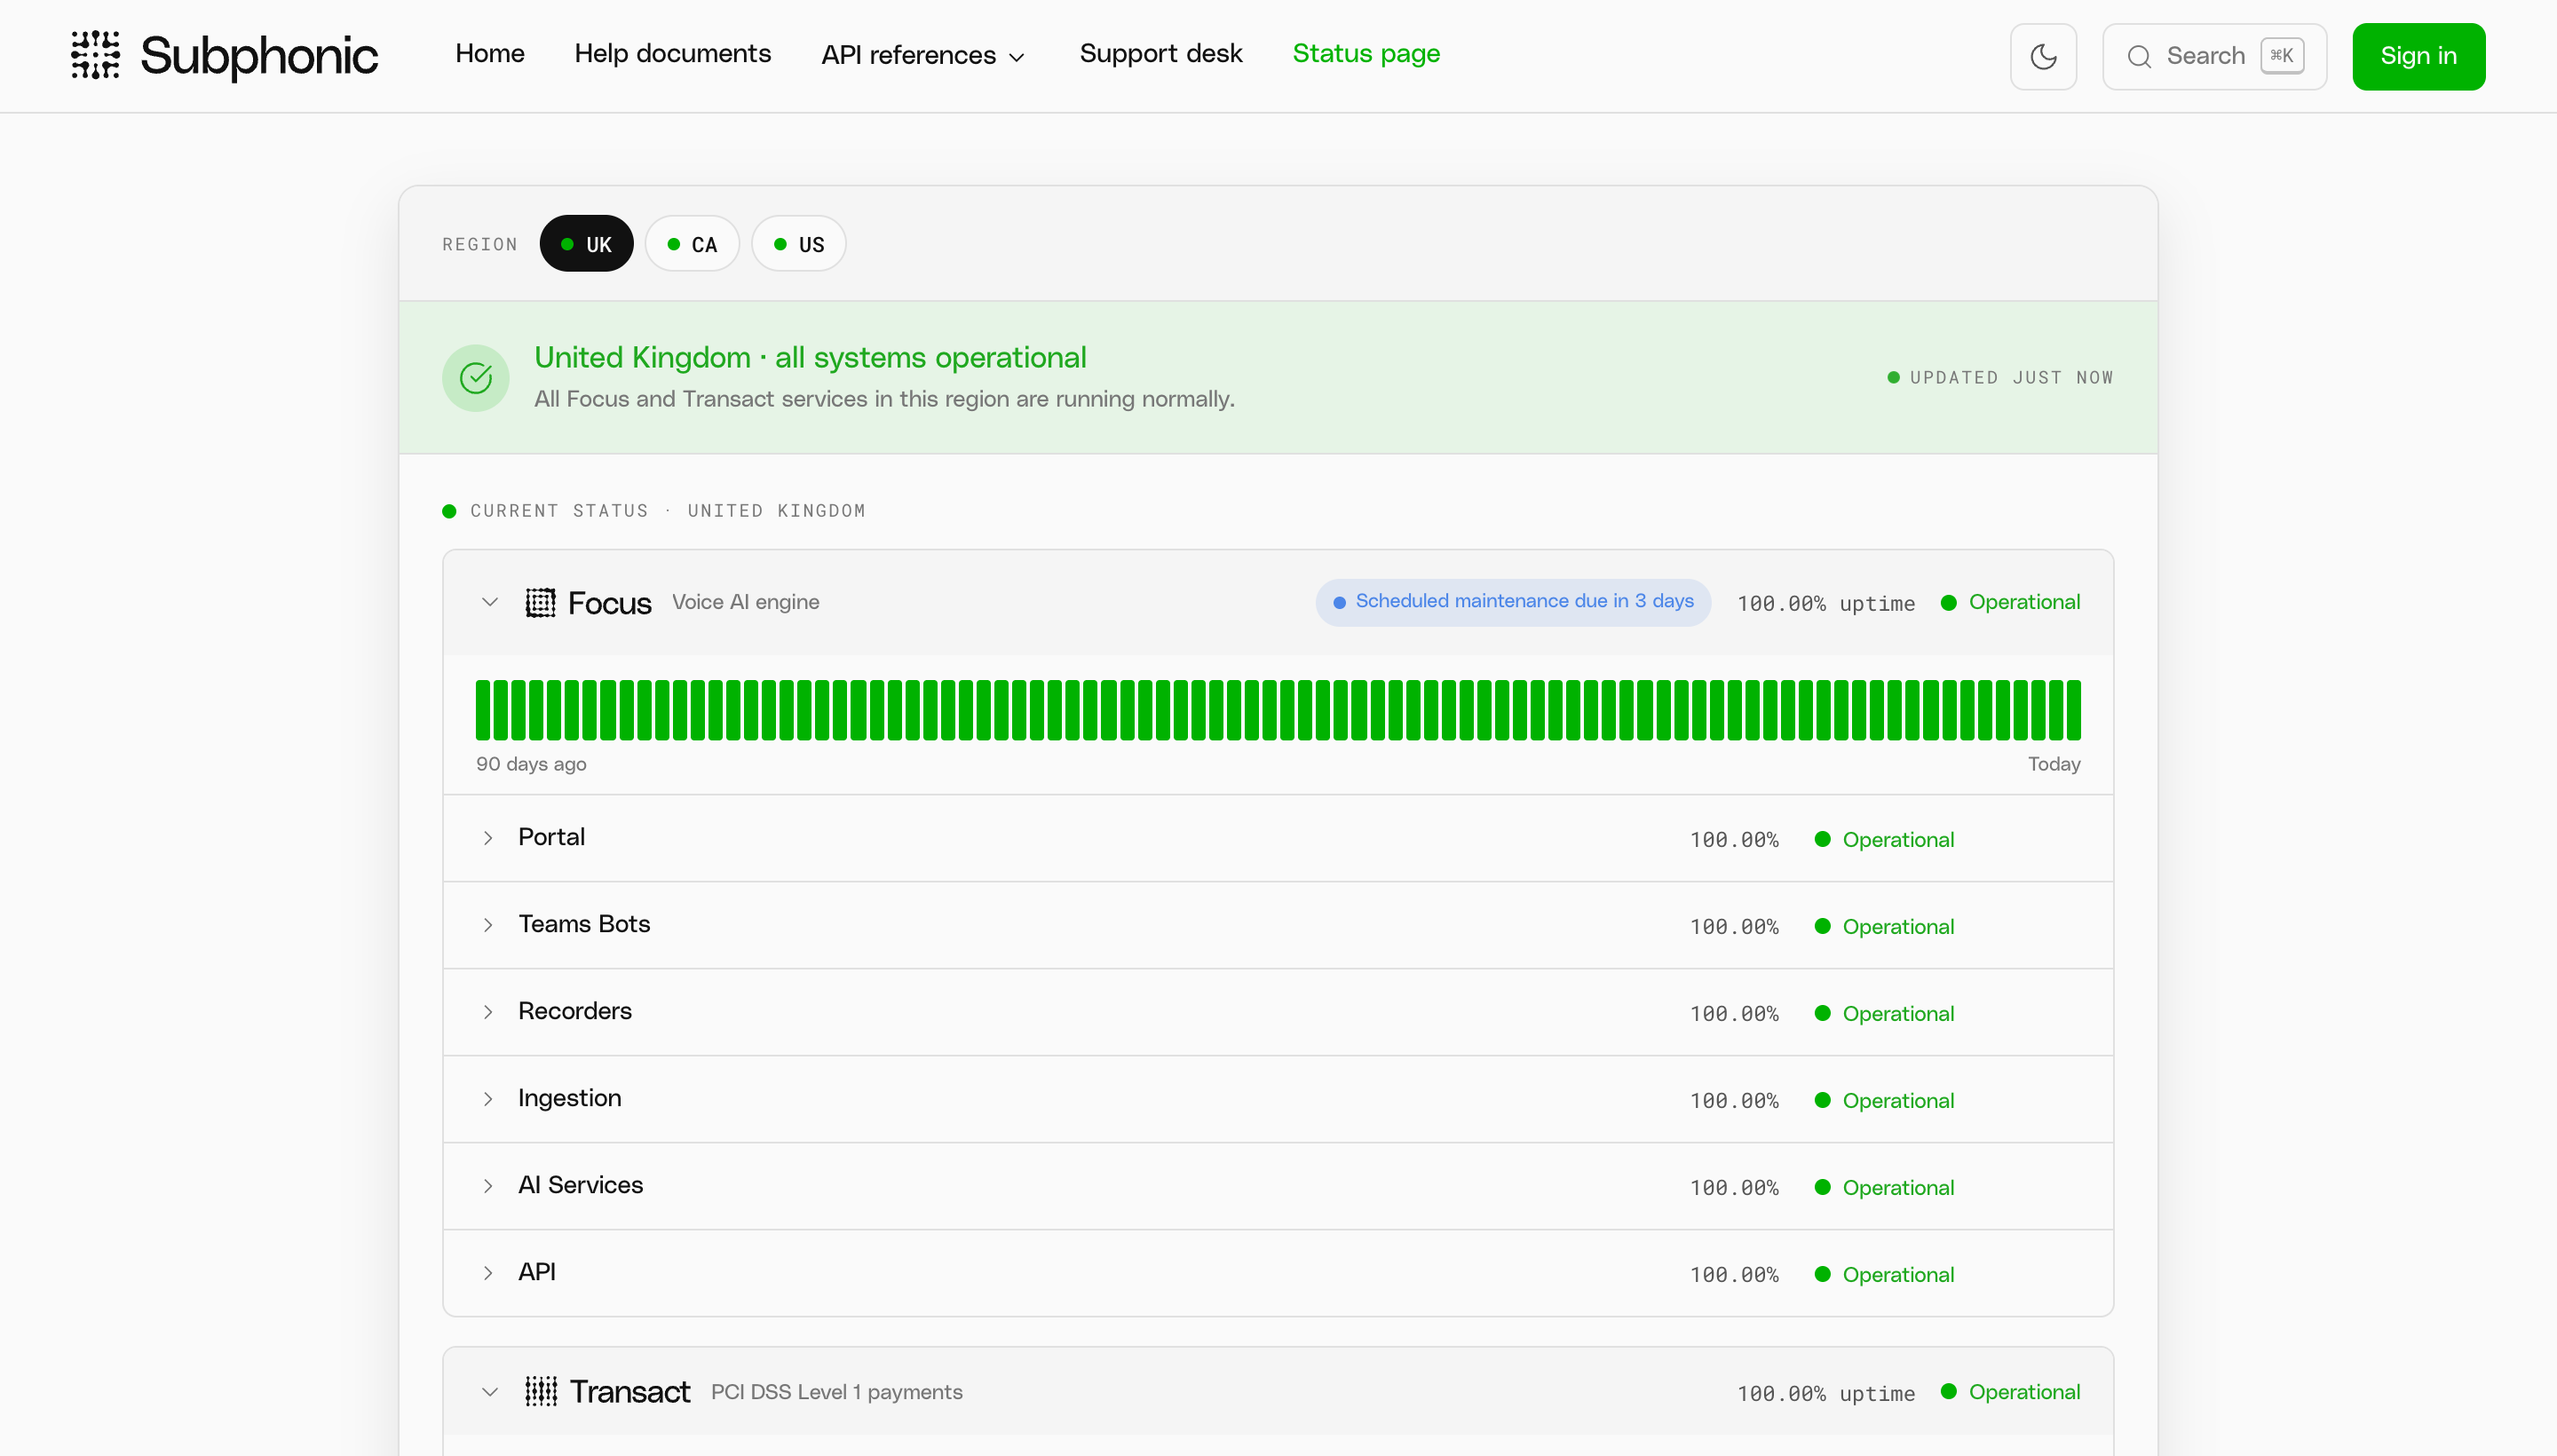Viewport: 2557px width, 1456px height.
Task: Click the Transact product icon
Action: tap(541, 1391)
